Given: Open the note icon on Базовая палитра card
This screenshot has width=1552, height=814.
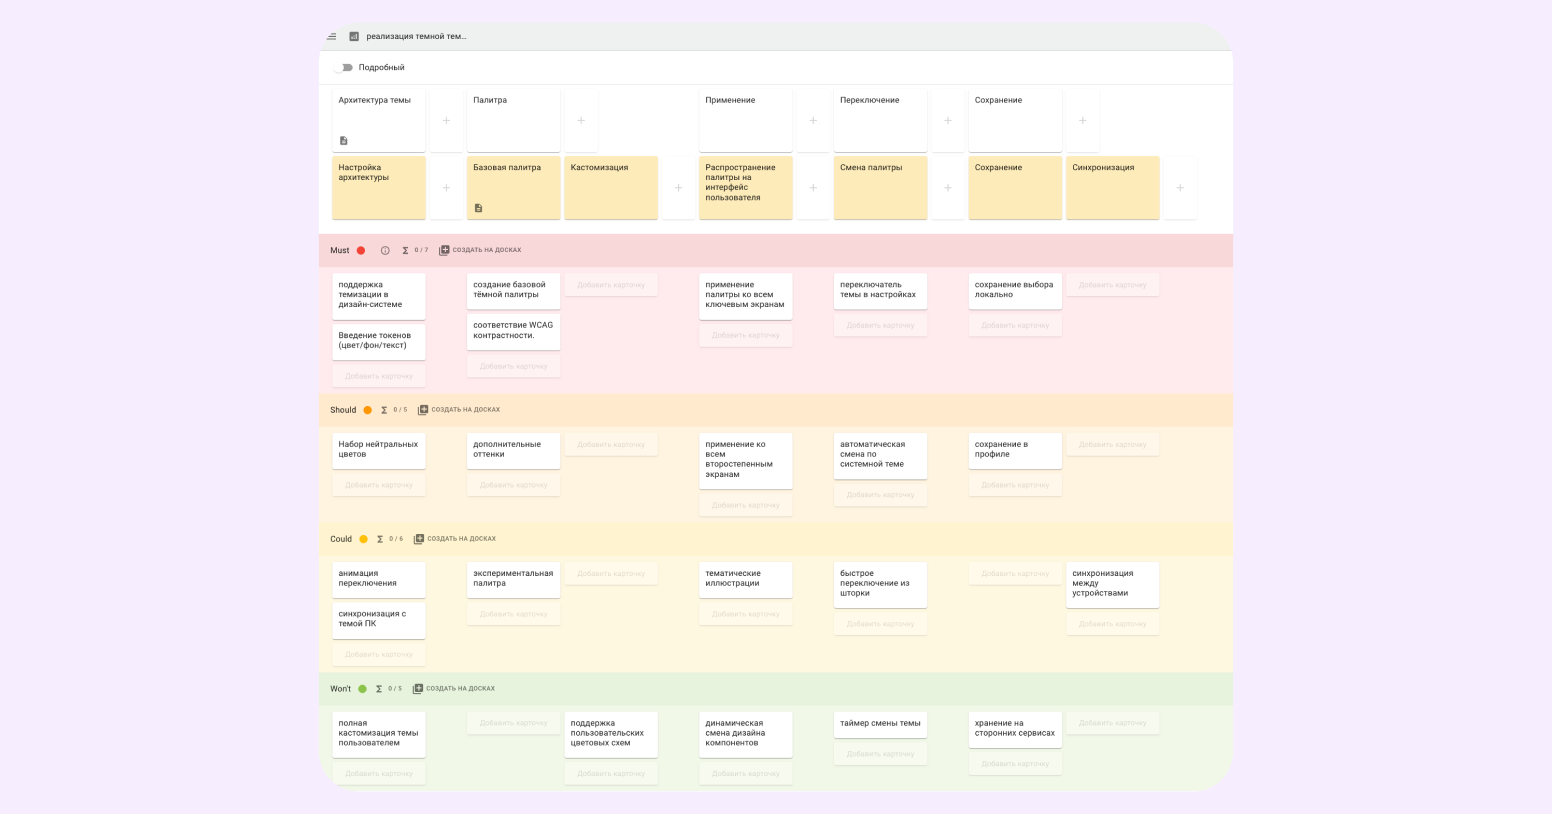Looking at the screenshot, I should (x=478, y=208).
